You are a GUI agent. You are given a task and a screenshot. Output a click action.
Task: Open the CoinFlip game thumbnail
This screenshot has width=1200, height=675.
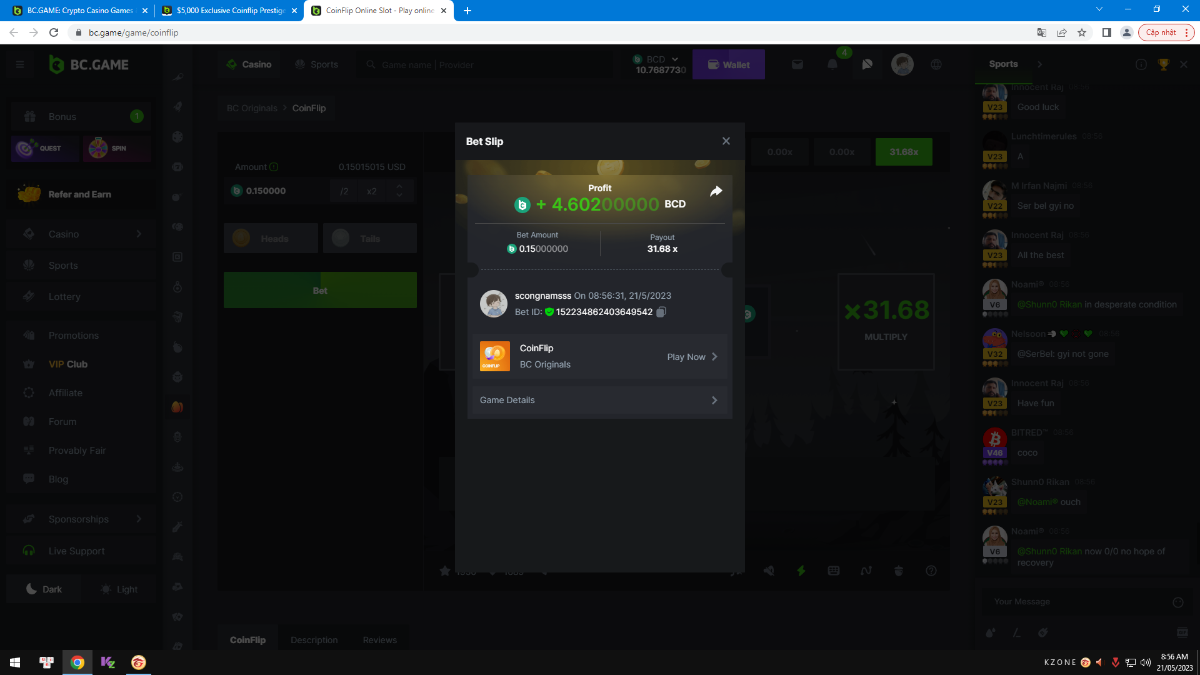[495, 356]
